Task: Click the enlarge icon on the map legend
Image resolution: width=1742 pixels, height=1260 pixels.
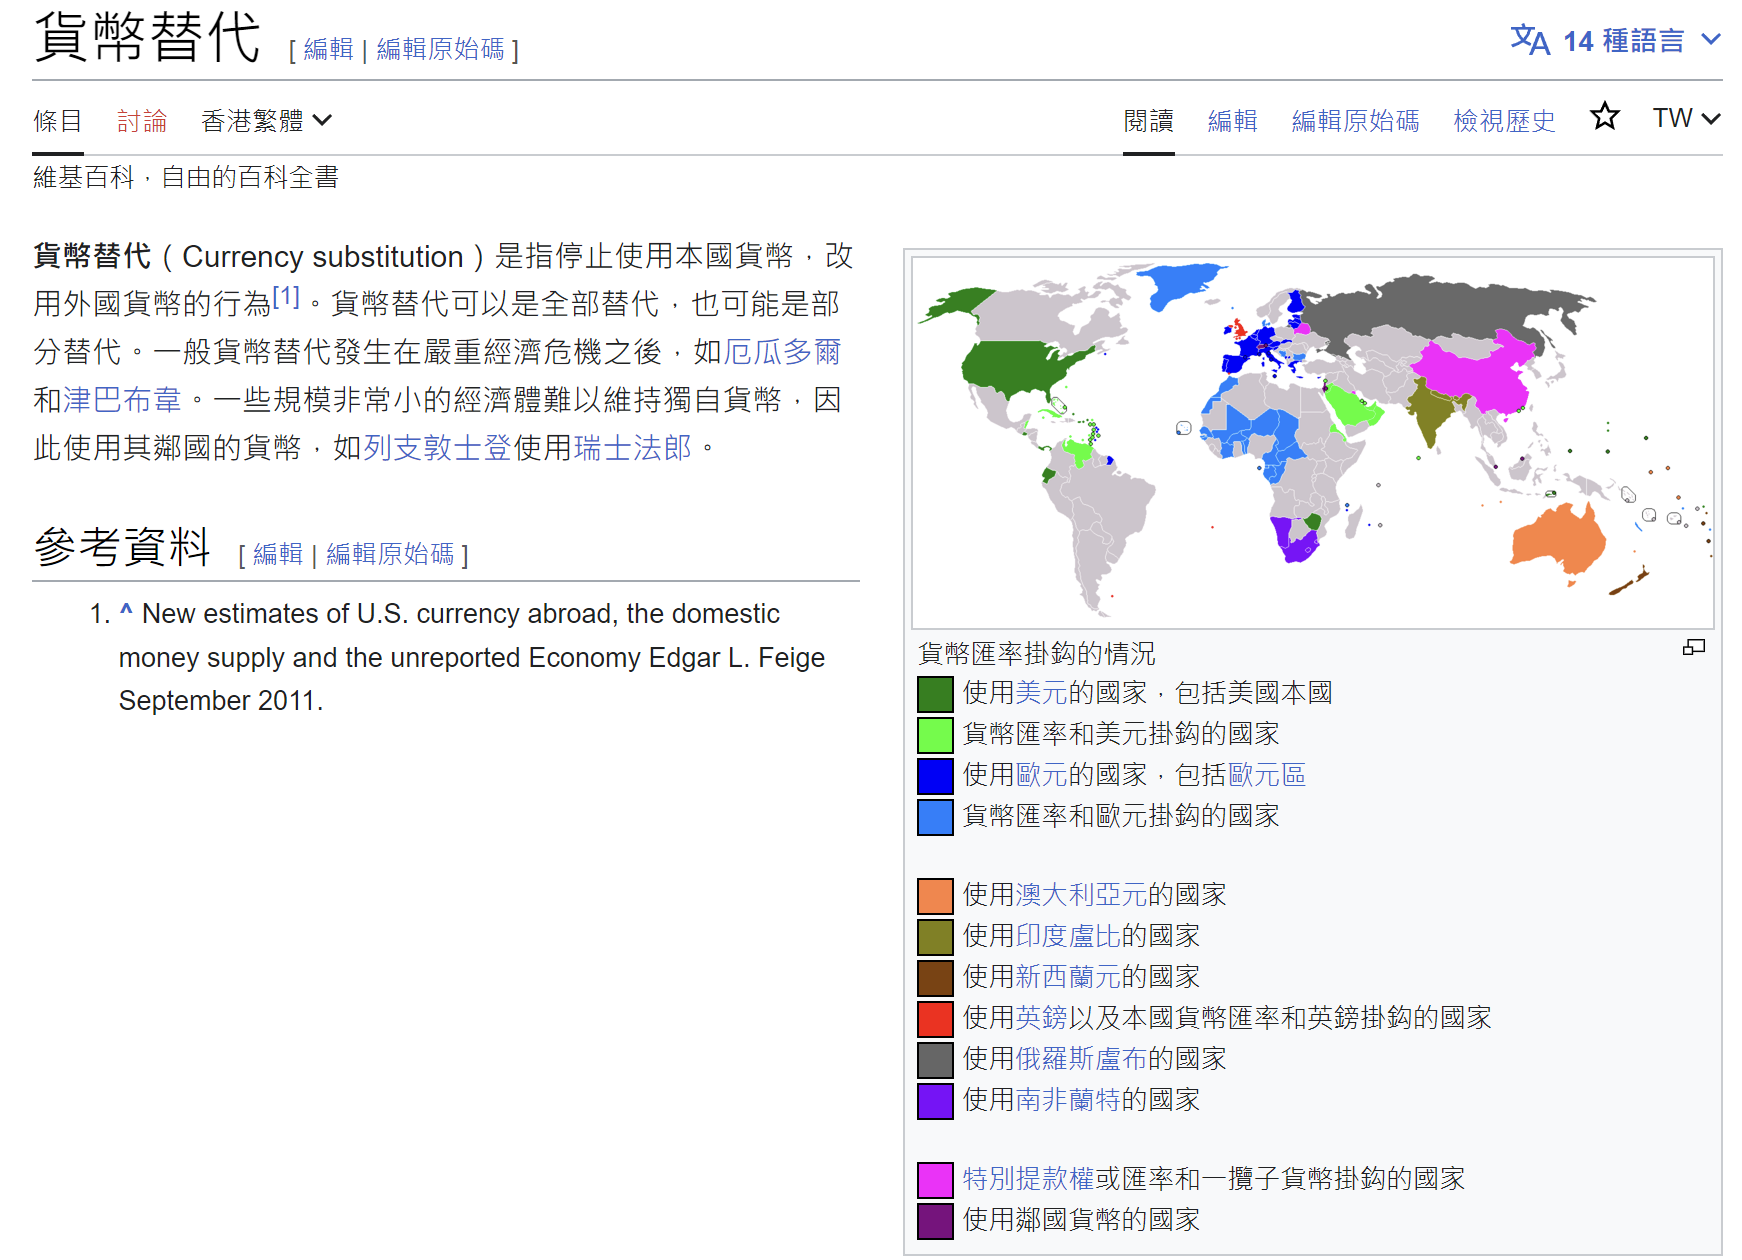Action: (1695, 648)
